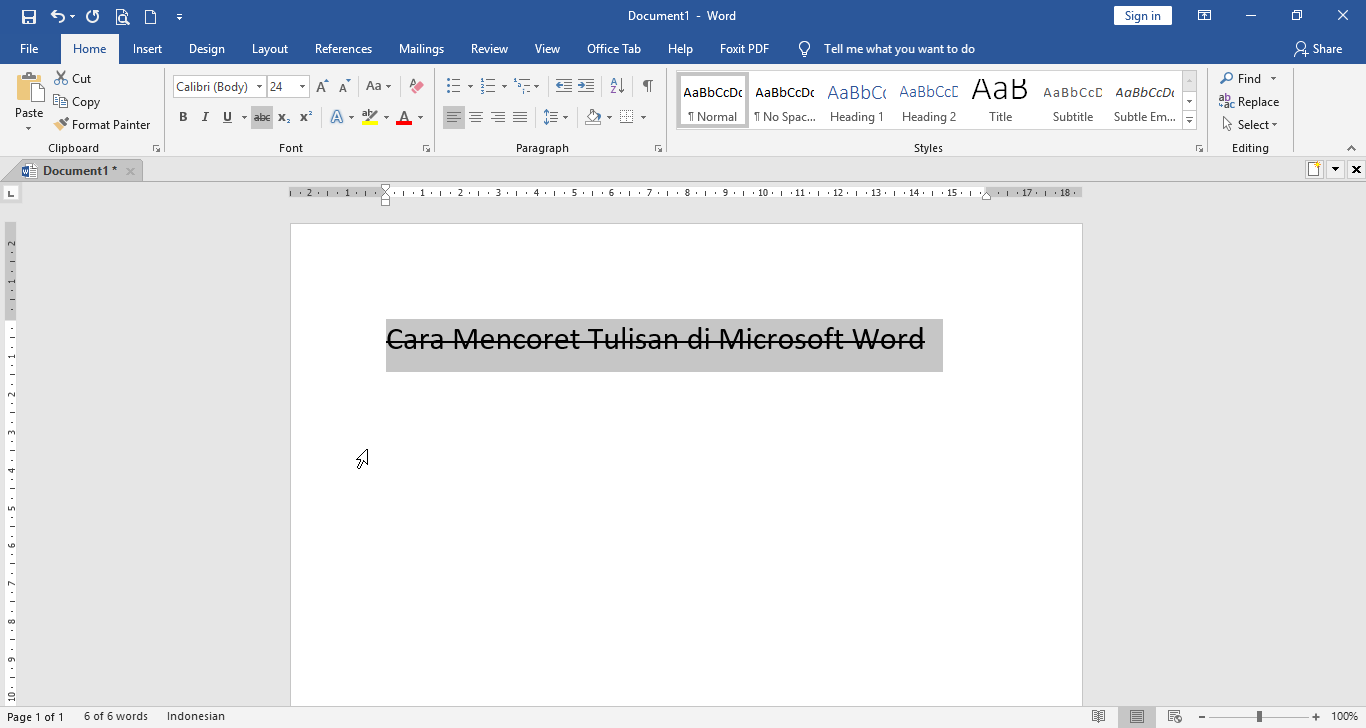Apply the red font color
The image size is (1366, 728).
(404, 117)
